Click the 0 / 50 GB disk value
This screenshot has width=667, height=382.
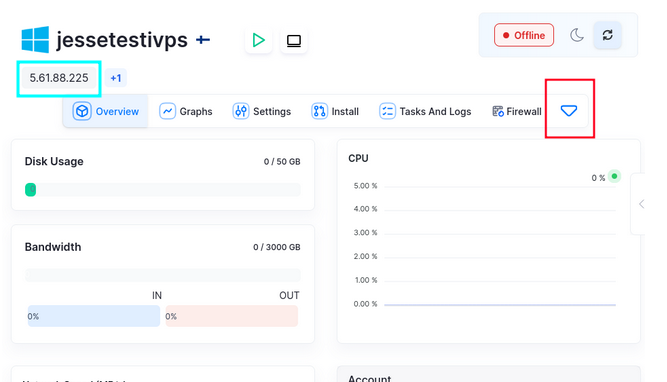(282, 162)
